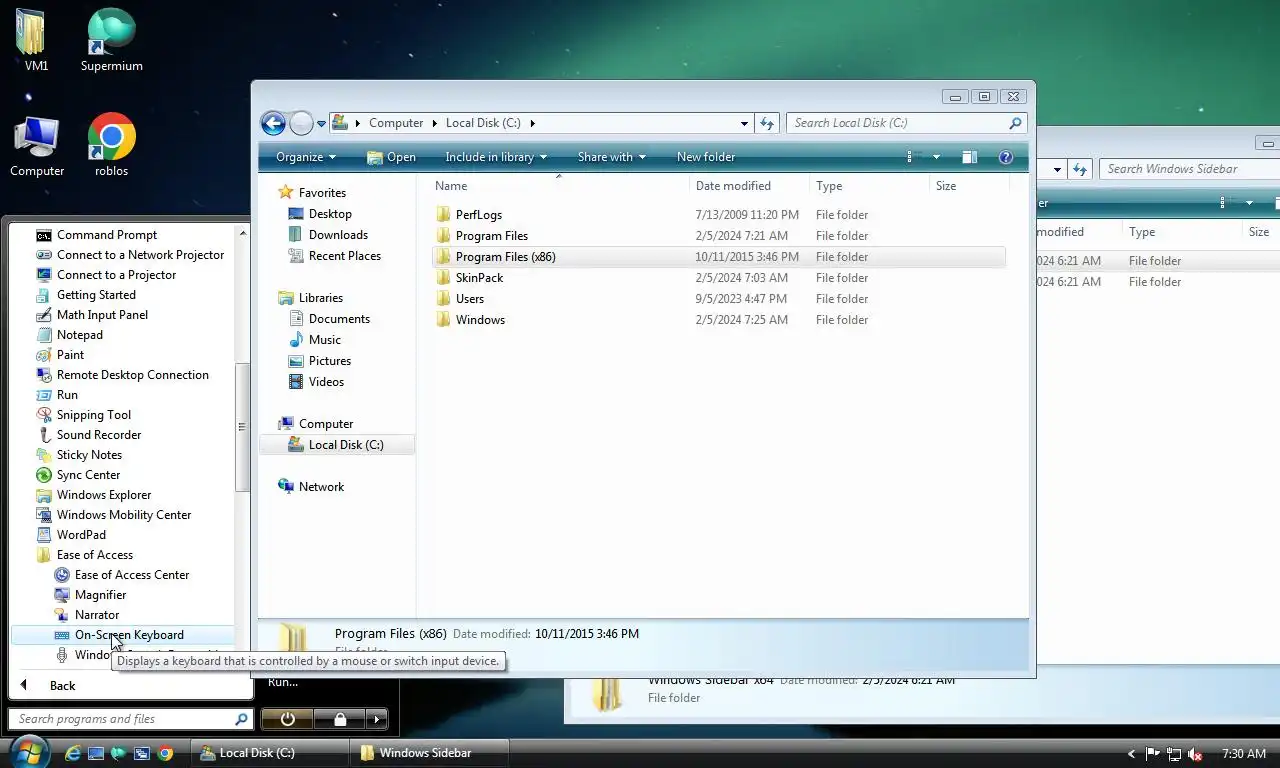Open the address bar history dropdown

pos(744,123)
